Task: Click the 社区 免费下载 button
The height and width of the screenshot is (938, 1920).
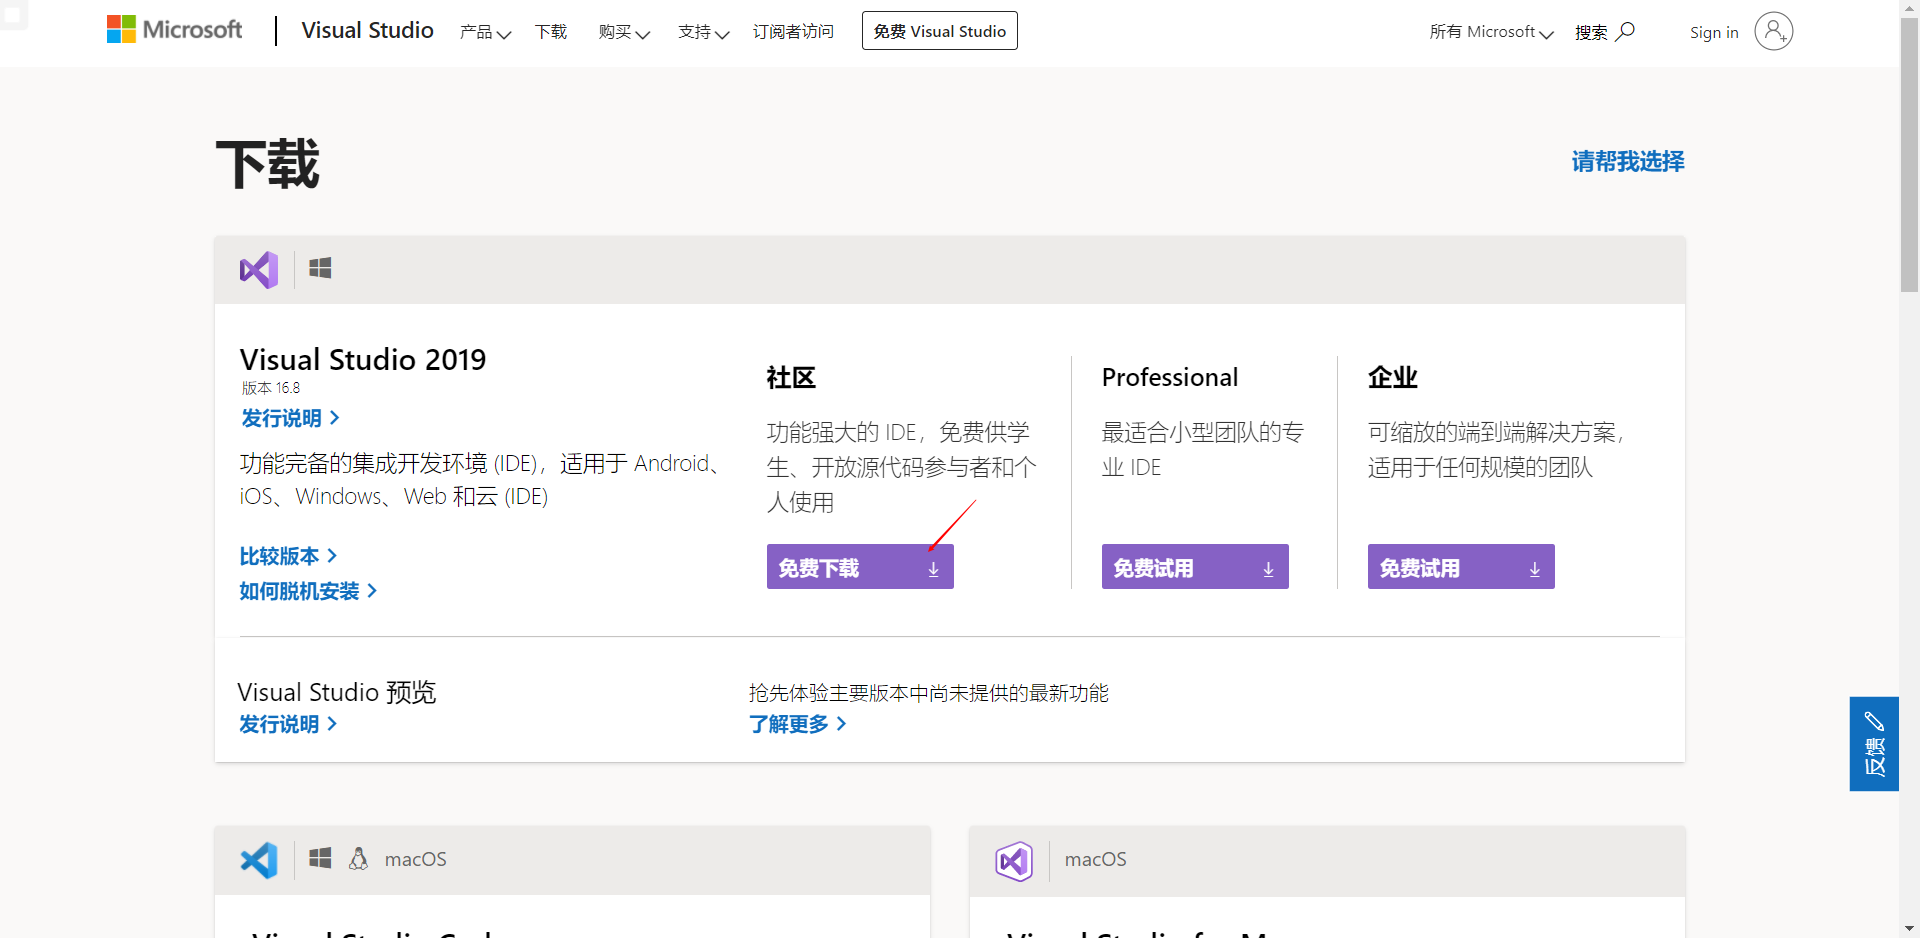Action: coord(860,567)
